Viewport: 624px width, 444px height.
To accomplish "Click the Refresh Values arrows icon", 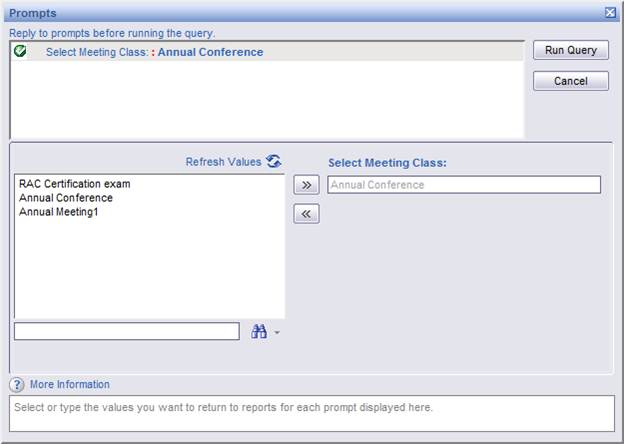I will [274, 162].
